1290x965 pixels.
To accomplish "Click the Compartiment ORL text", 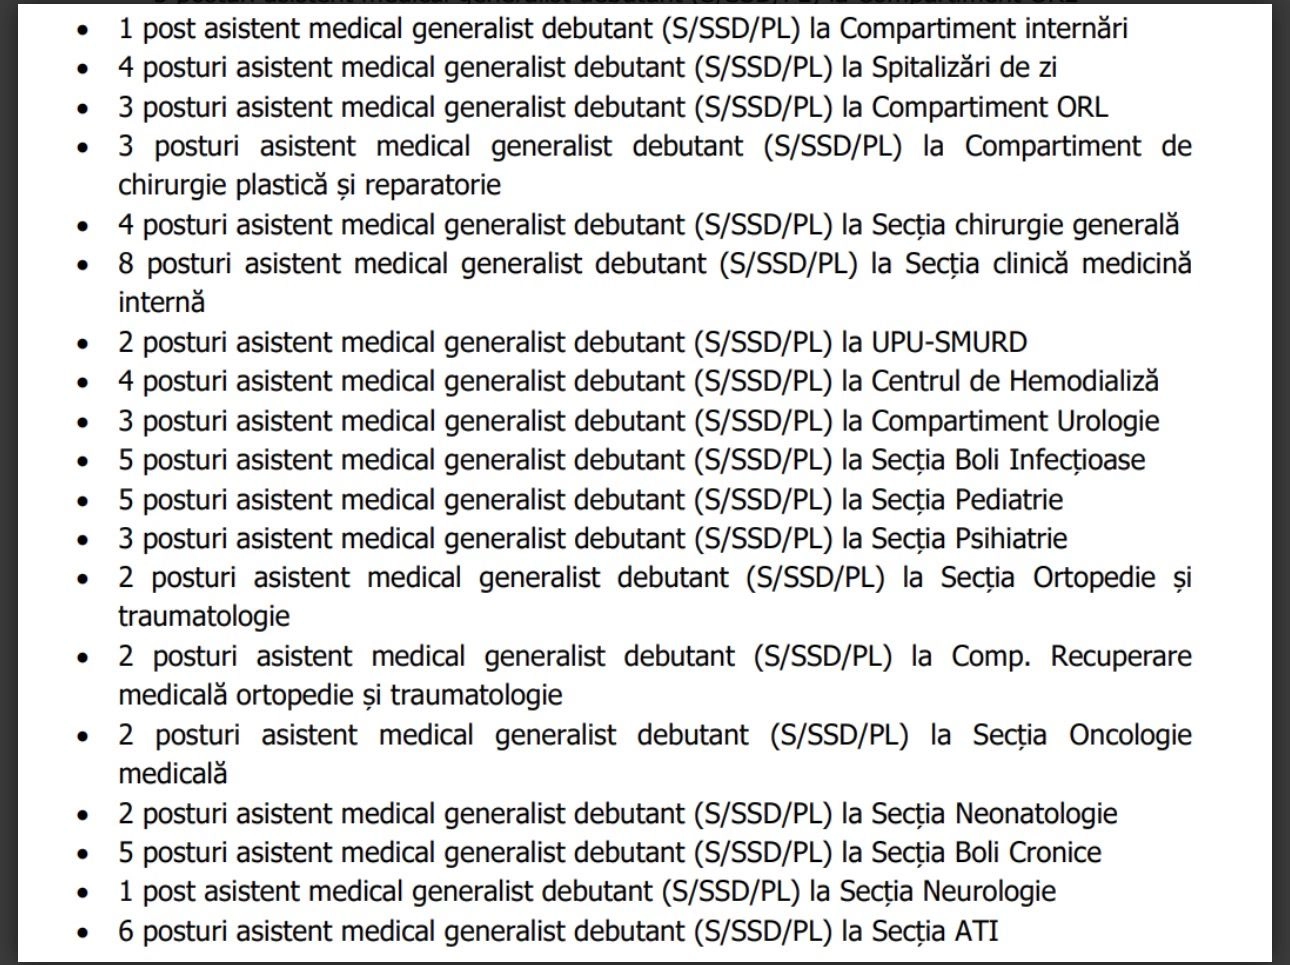I will (989, 107).
